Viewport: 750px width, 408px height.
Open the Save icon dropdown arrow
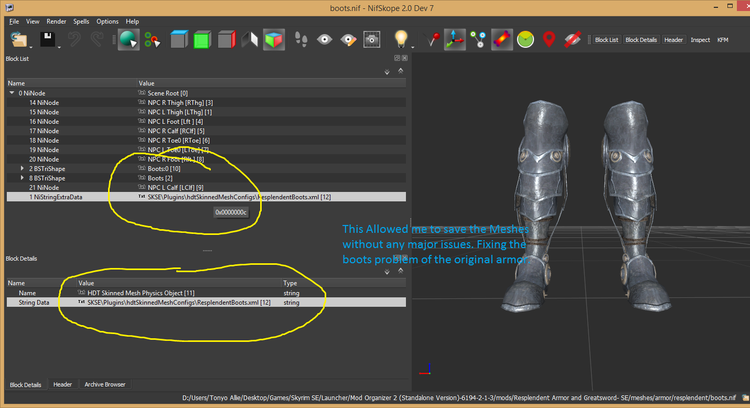pyautogui.click(x=58, y=47)
